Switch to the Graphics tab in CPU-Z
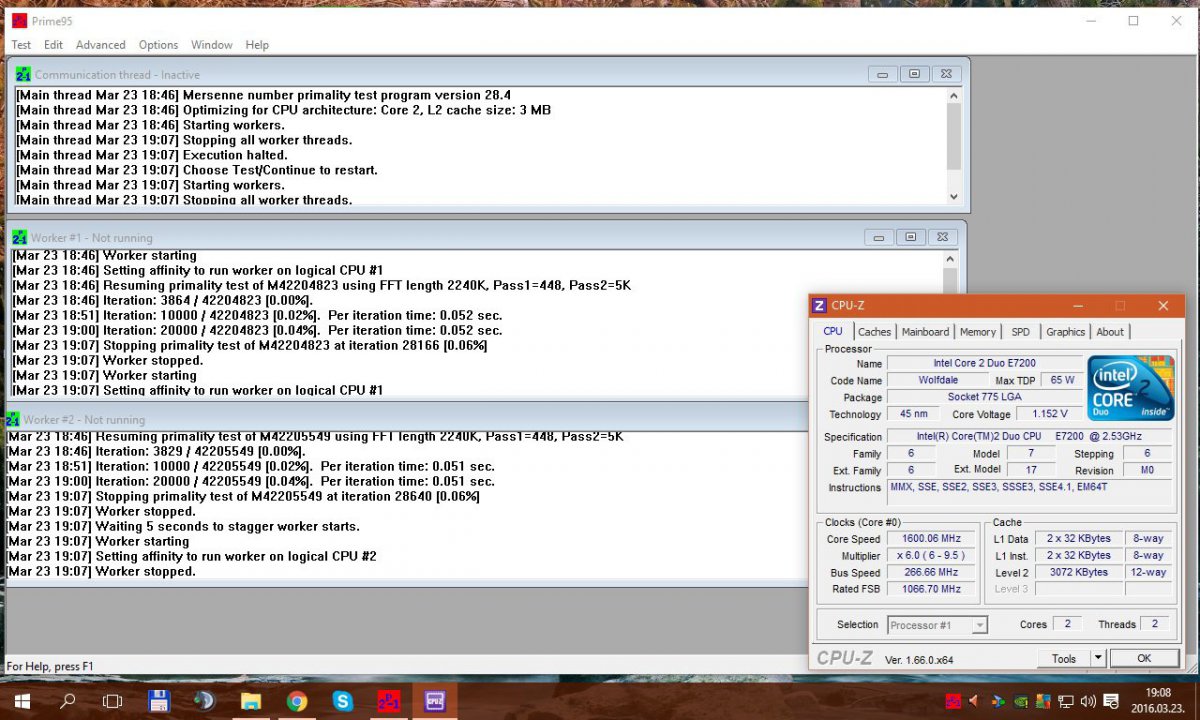1200x720 pixels. [x=1065, y=332]
